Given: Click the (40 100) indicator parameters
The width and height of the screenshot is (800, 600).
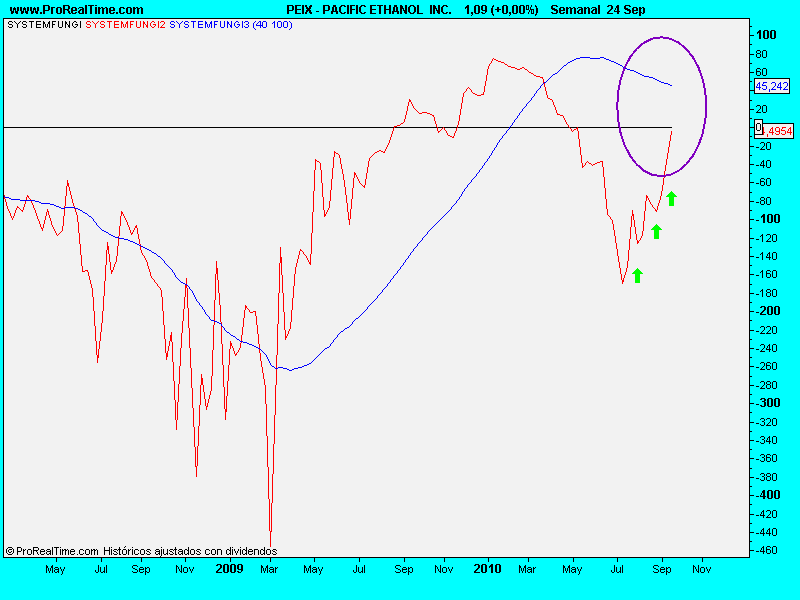Looking at the screenshot, I should click(272, 24).
